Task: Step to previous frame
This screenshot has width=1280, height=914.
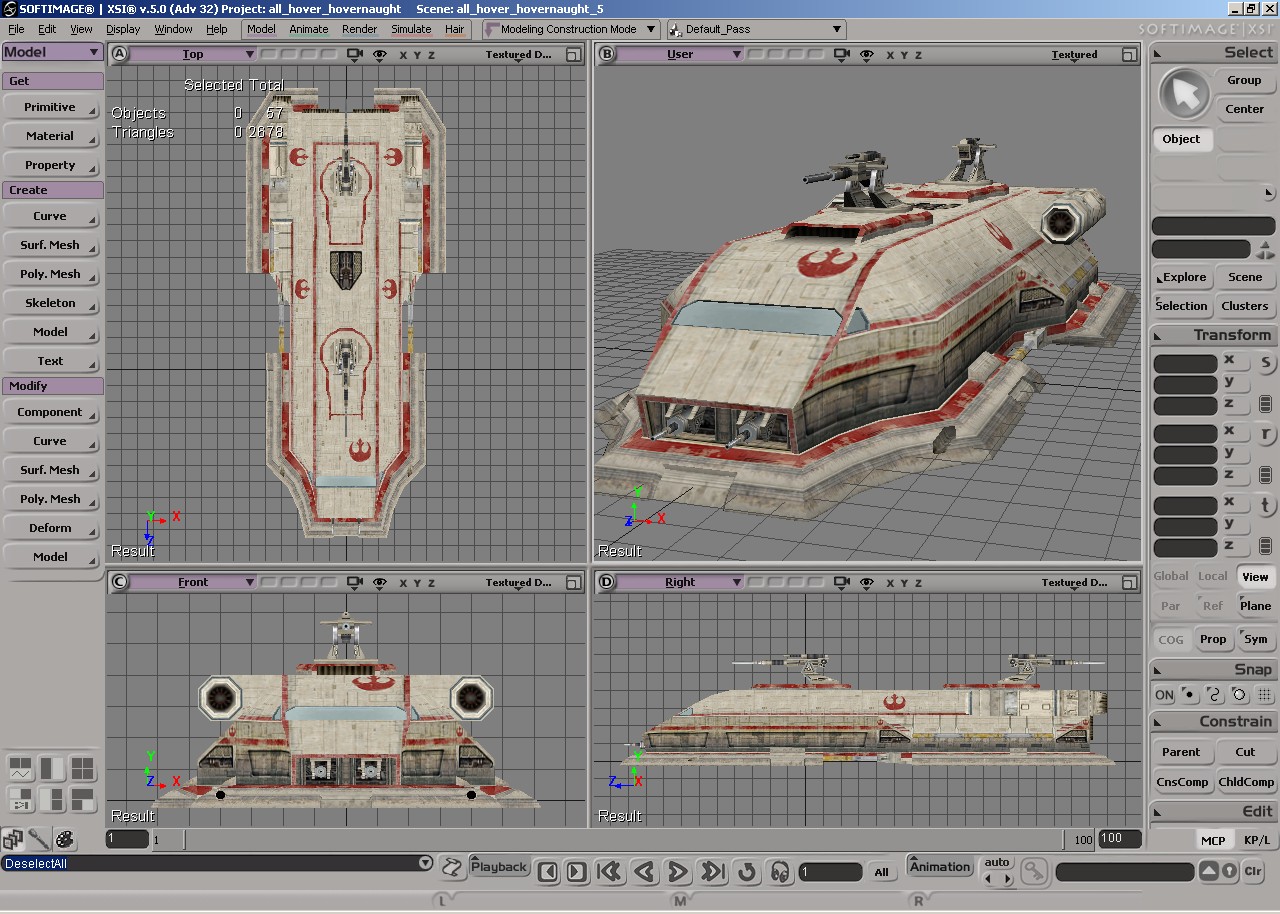Action: click(548, 872)
